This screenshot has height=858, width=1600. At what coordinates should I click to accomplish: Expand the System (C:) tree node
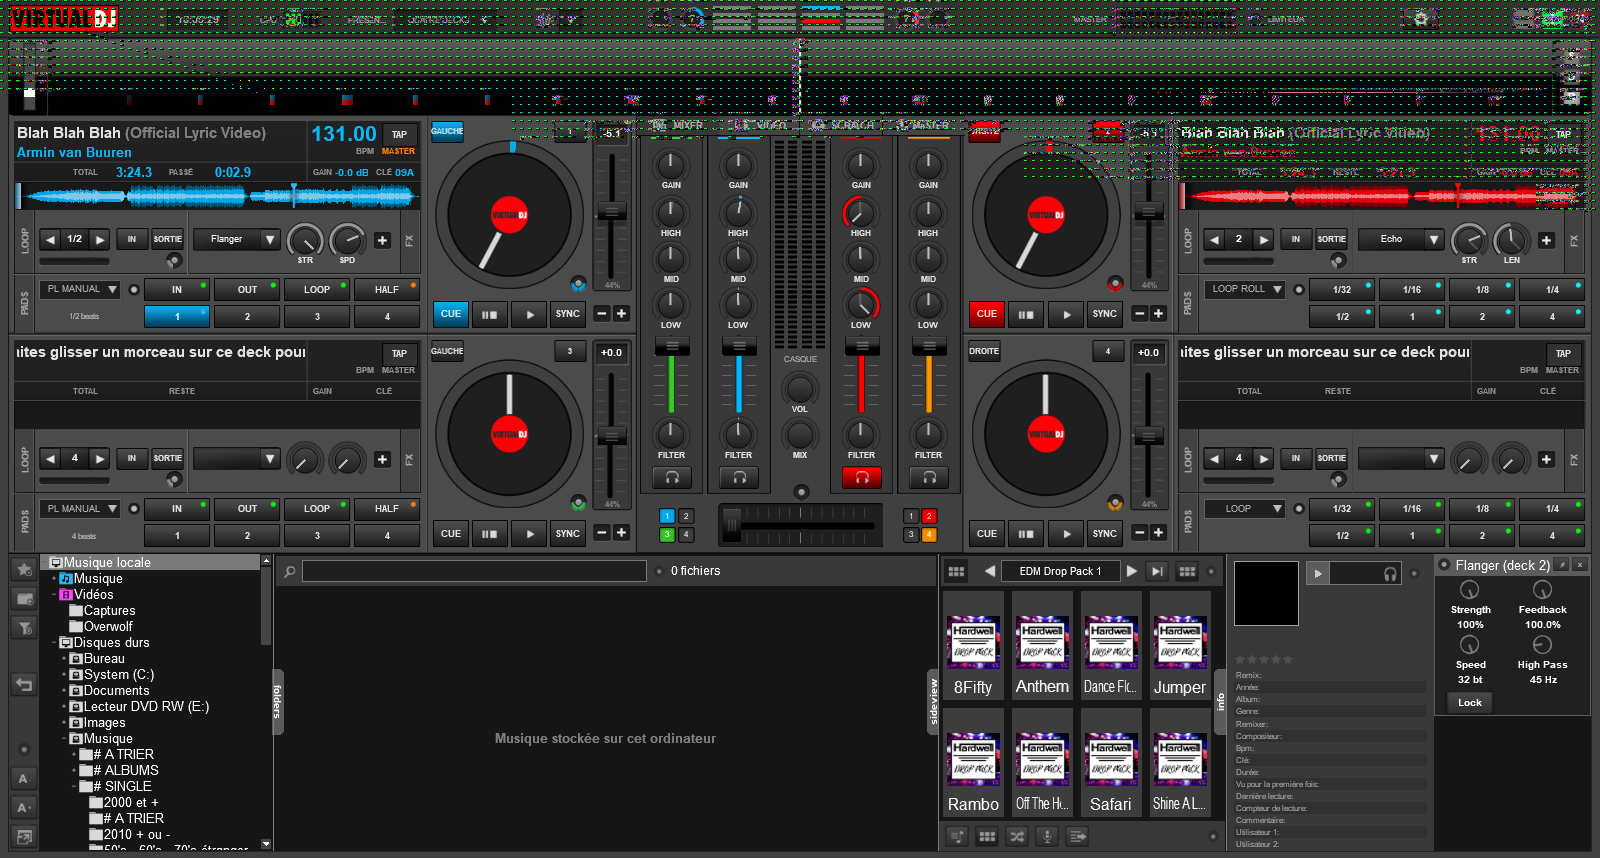click(64, 674)
